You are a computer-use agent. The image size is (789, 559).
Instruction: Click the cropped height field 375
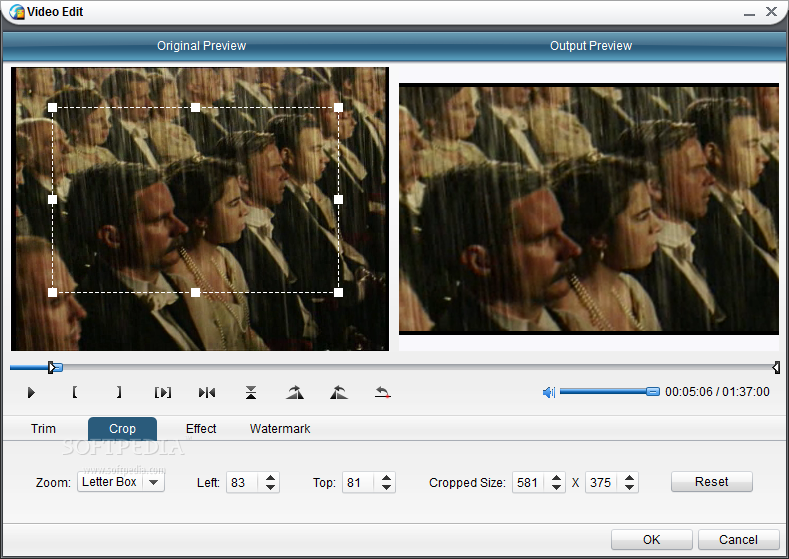[601, 483]
